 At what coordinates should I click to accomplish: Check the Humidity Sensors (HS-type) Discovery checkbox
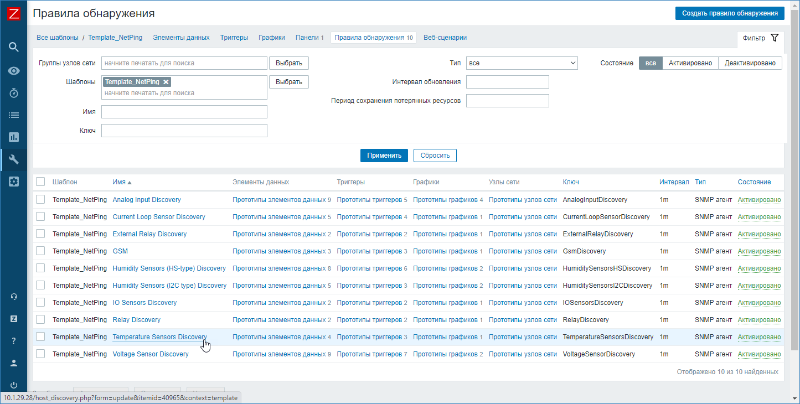click(x=40, y=268)
